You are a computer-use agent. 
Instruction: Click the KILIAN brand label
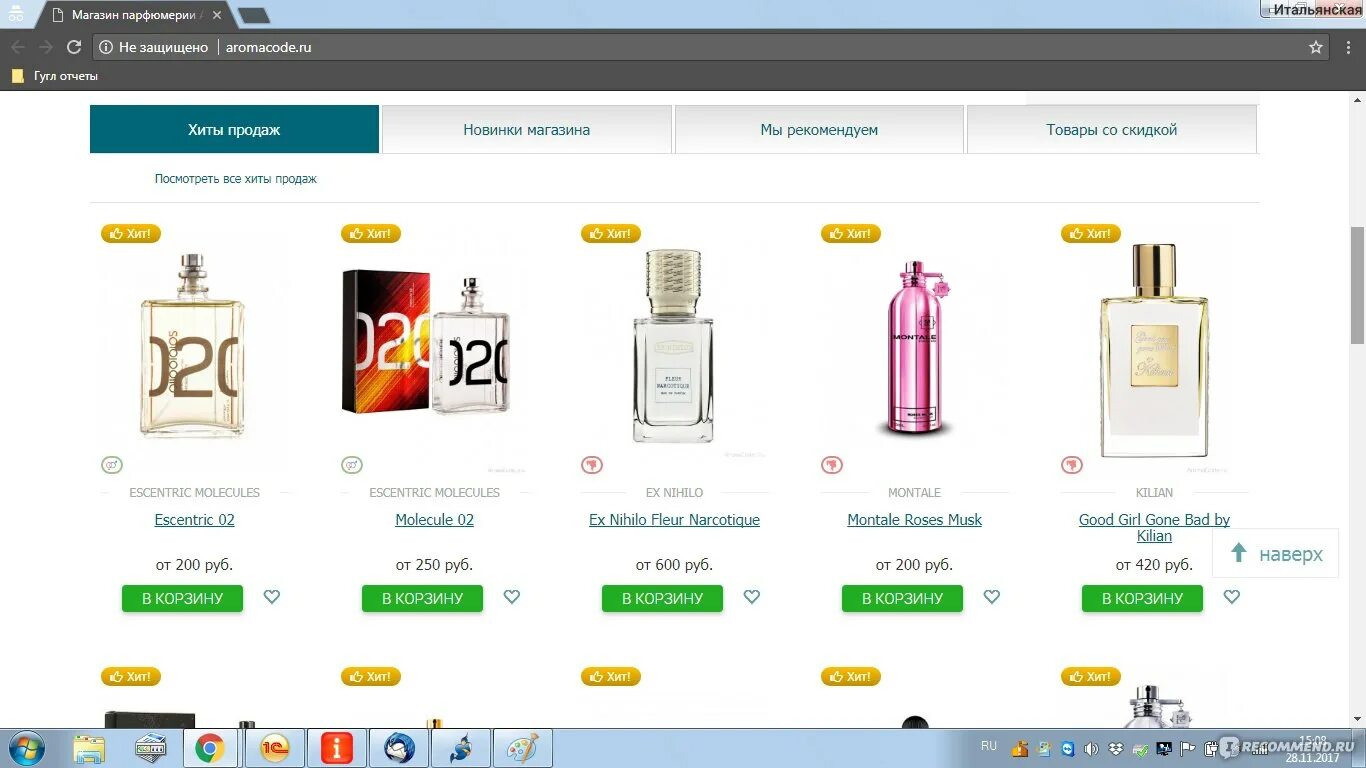[1154, 493]
